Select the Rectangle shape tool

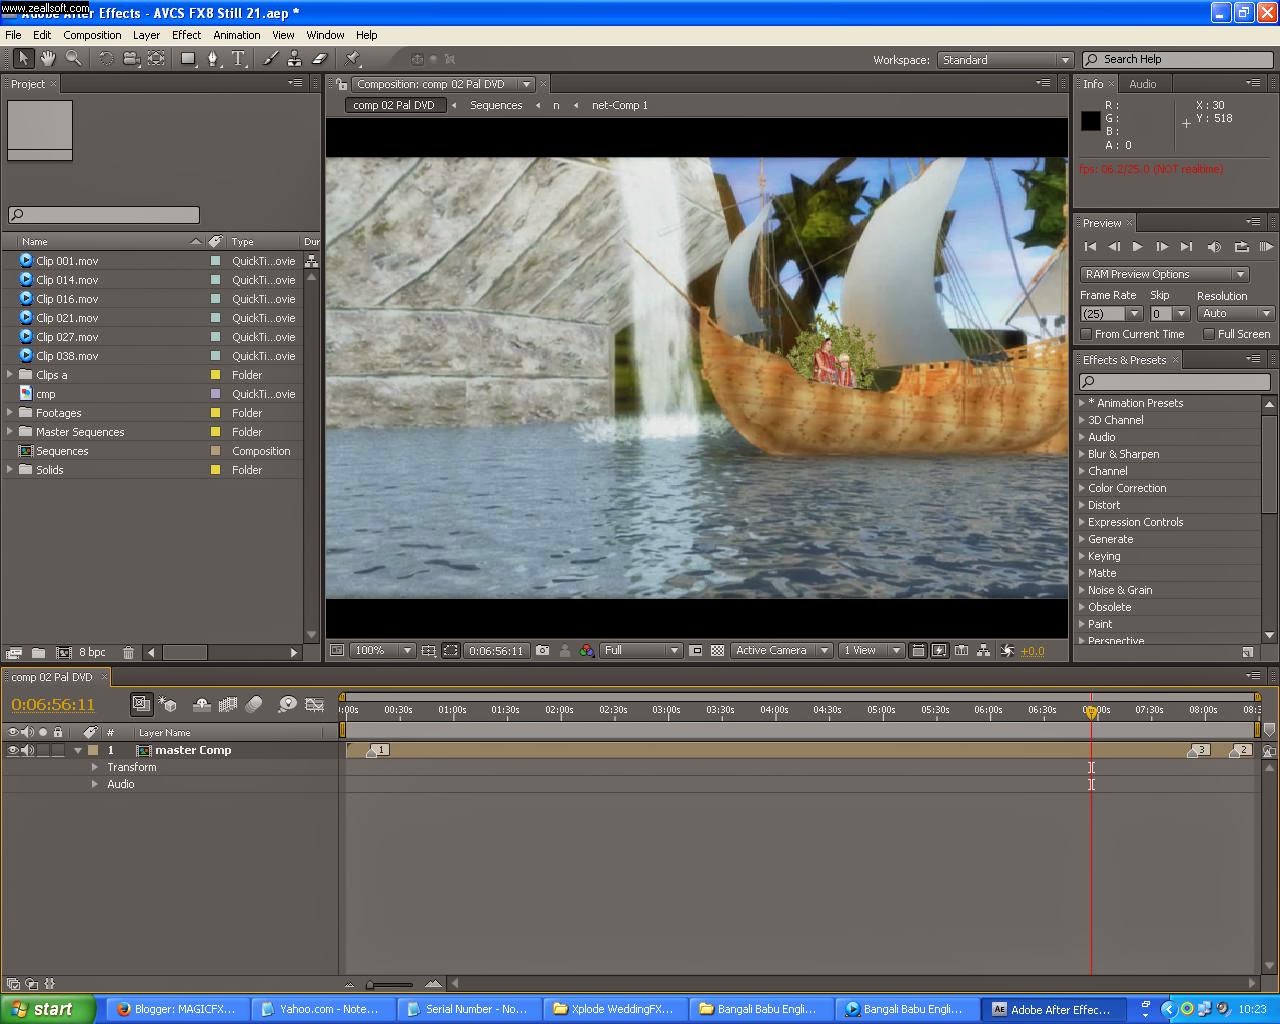pyautogui.click(x=188, y=59)
